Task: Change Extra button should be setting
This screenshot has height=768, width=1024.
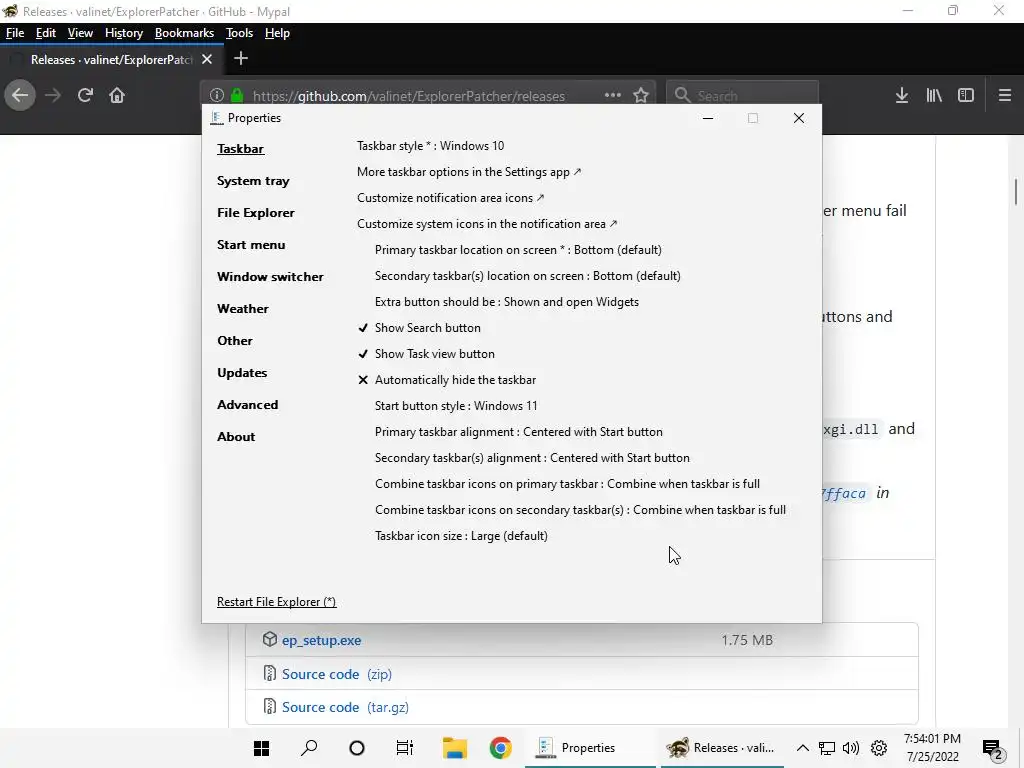Action: [x=507, y=302]
